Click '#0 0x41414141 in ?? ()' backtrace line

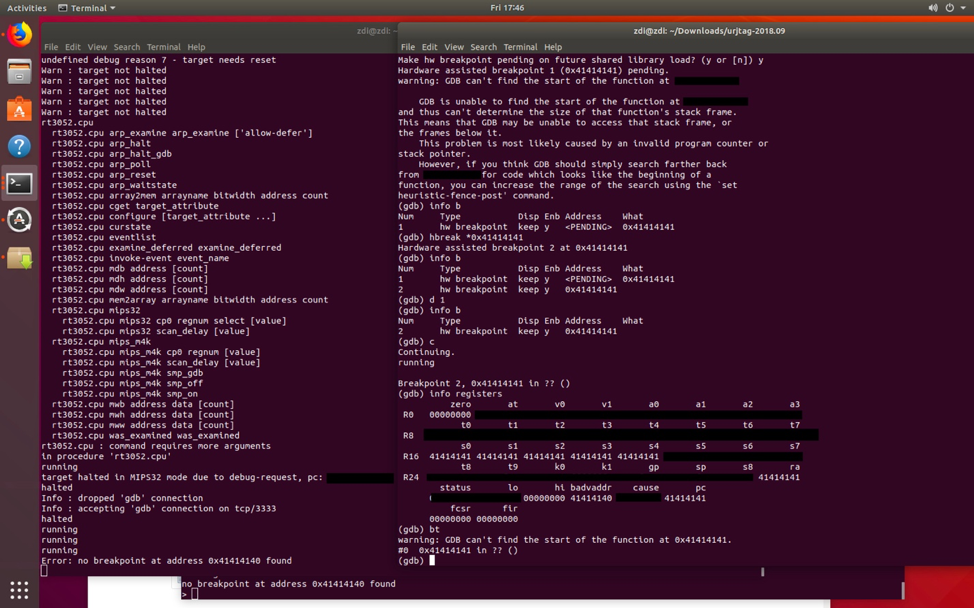[457, 550]
